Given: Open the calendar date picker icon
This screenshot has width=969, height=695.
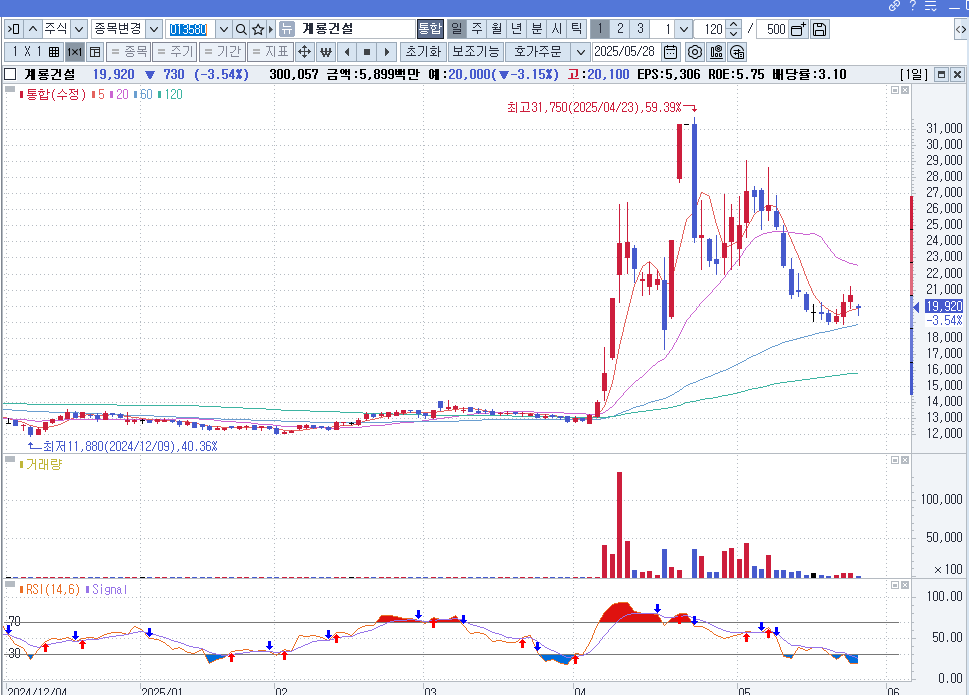Looking at the screenshot, I should click(x=670, y=51).
